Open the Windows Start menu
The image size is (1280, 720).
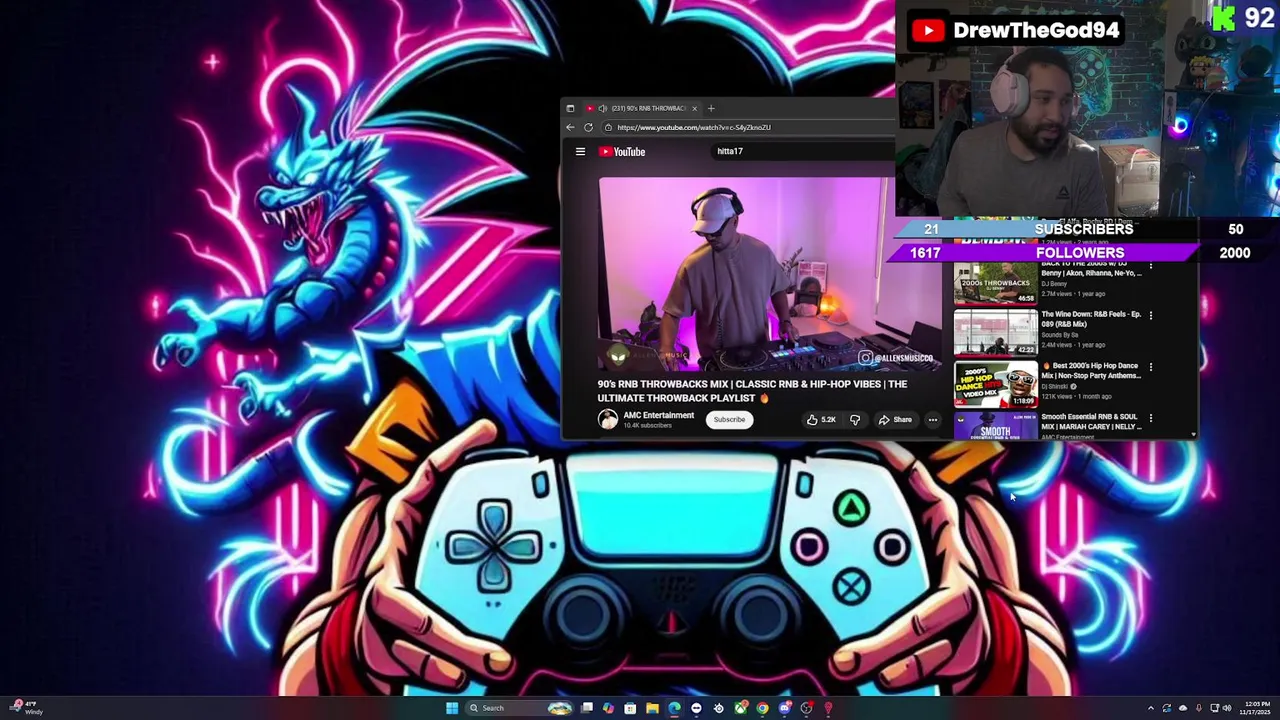(452, 708)
